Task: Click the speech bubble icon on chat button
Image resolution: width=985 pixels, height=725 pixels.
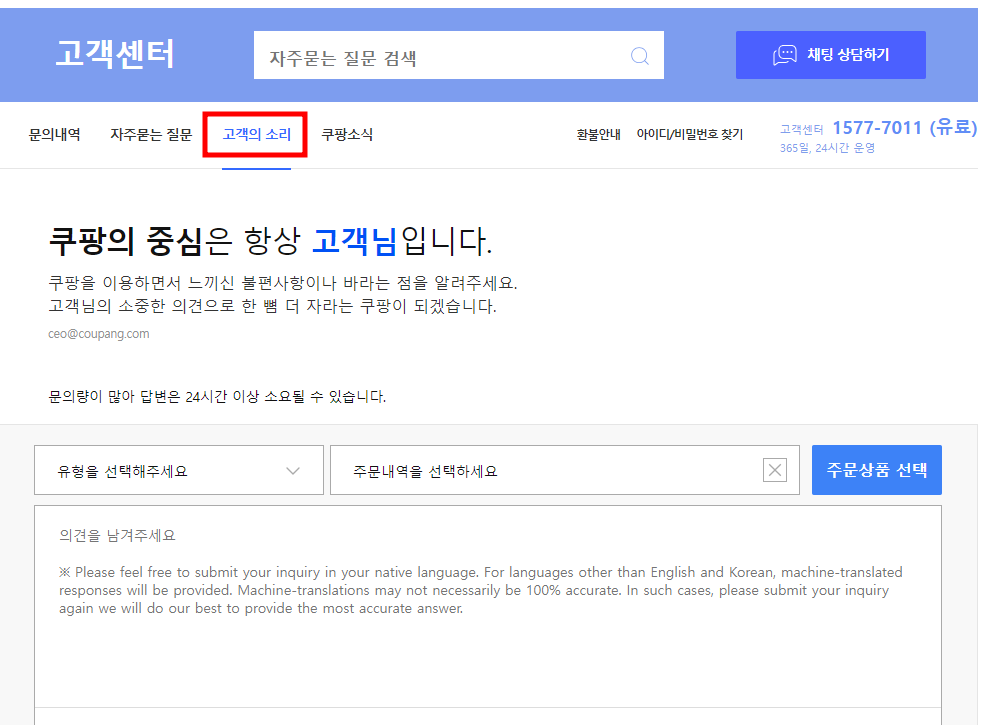Action: [784, 55]
